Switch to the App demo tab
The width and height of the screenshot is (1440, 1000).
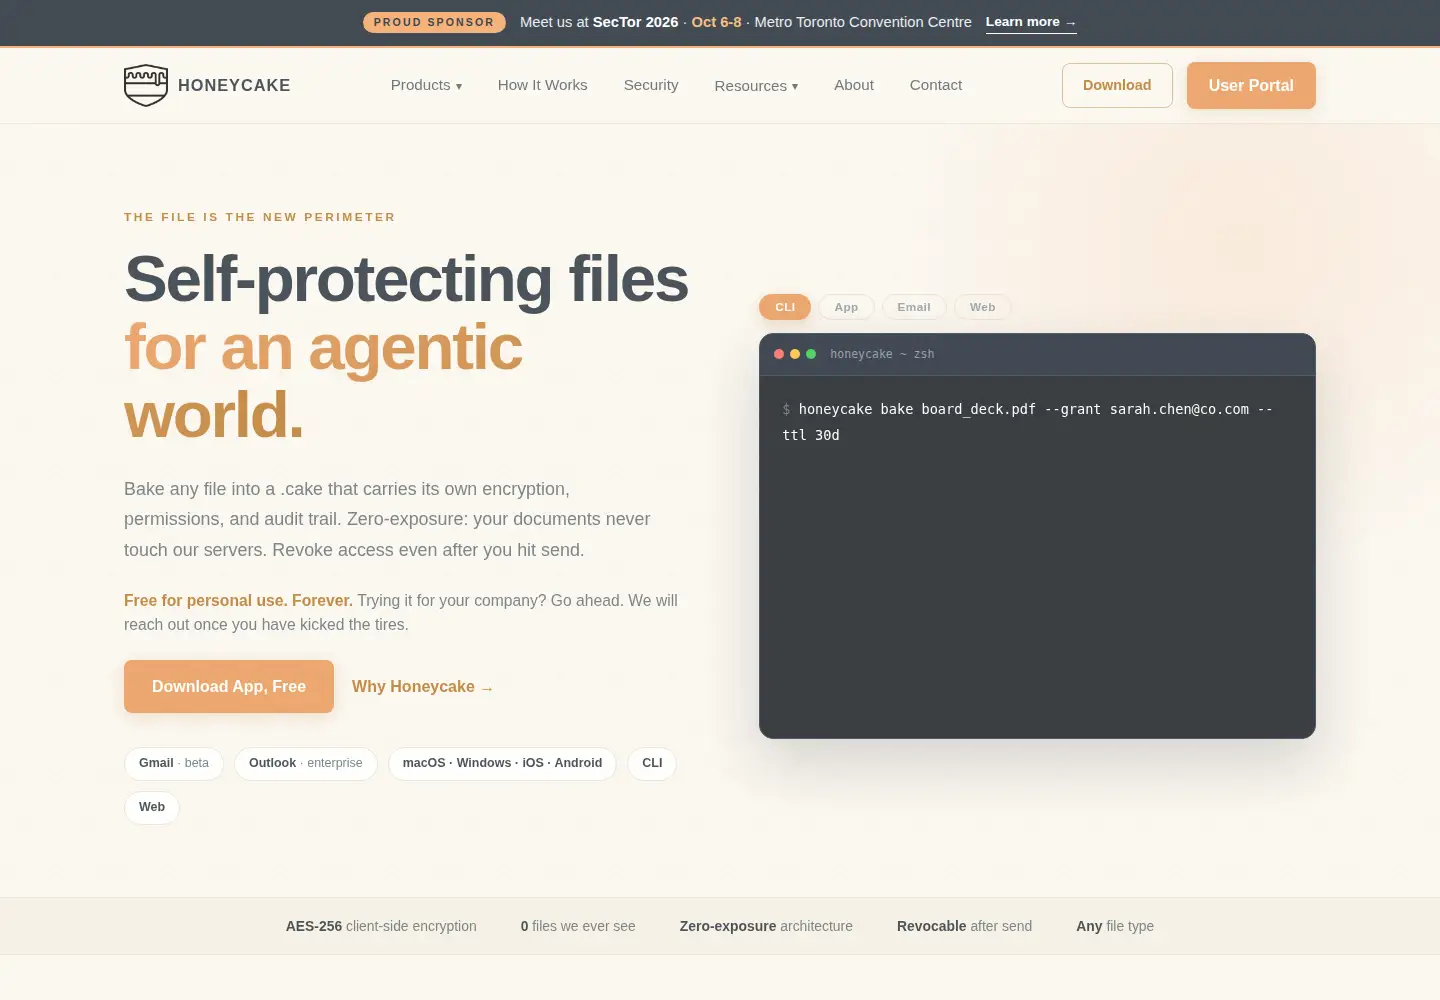[x=846, y=307]
